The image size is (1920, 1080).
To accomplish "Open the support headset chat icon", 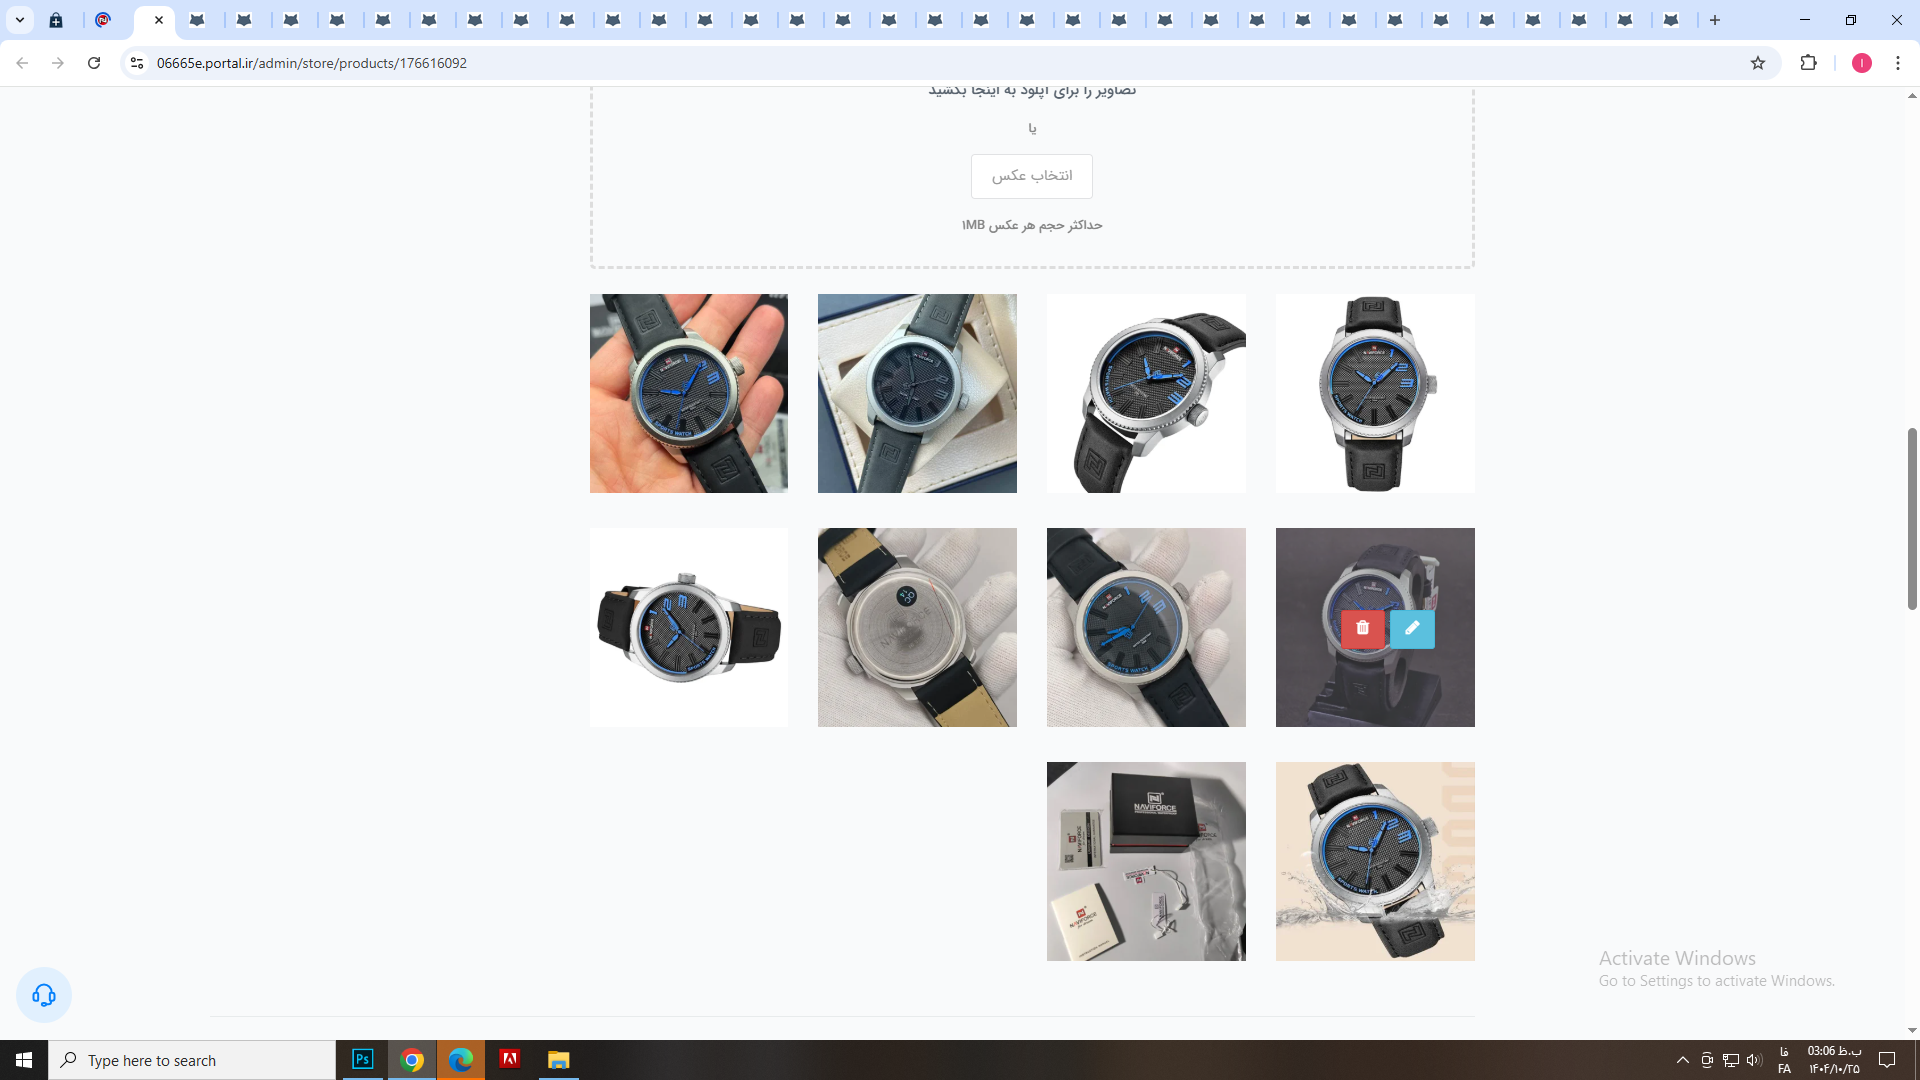I will pos(44,995).
